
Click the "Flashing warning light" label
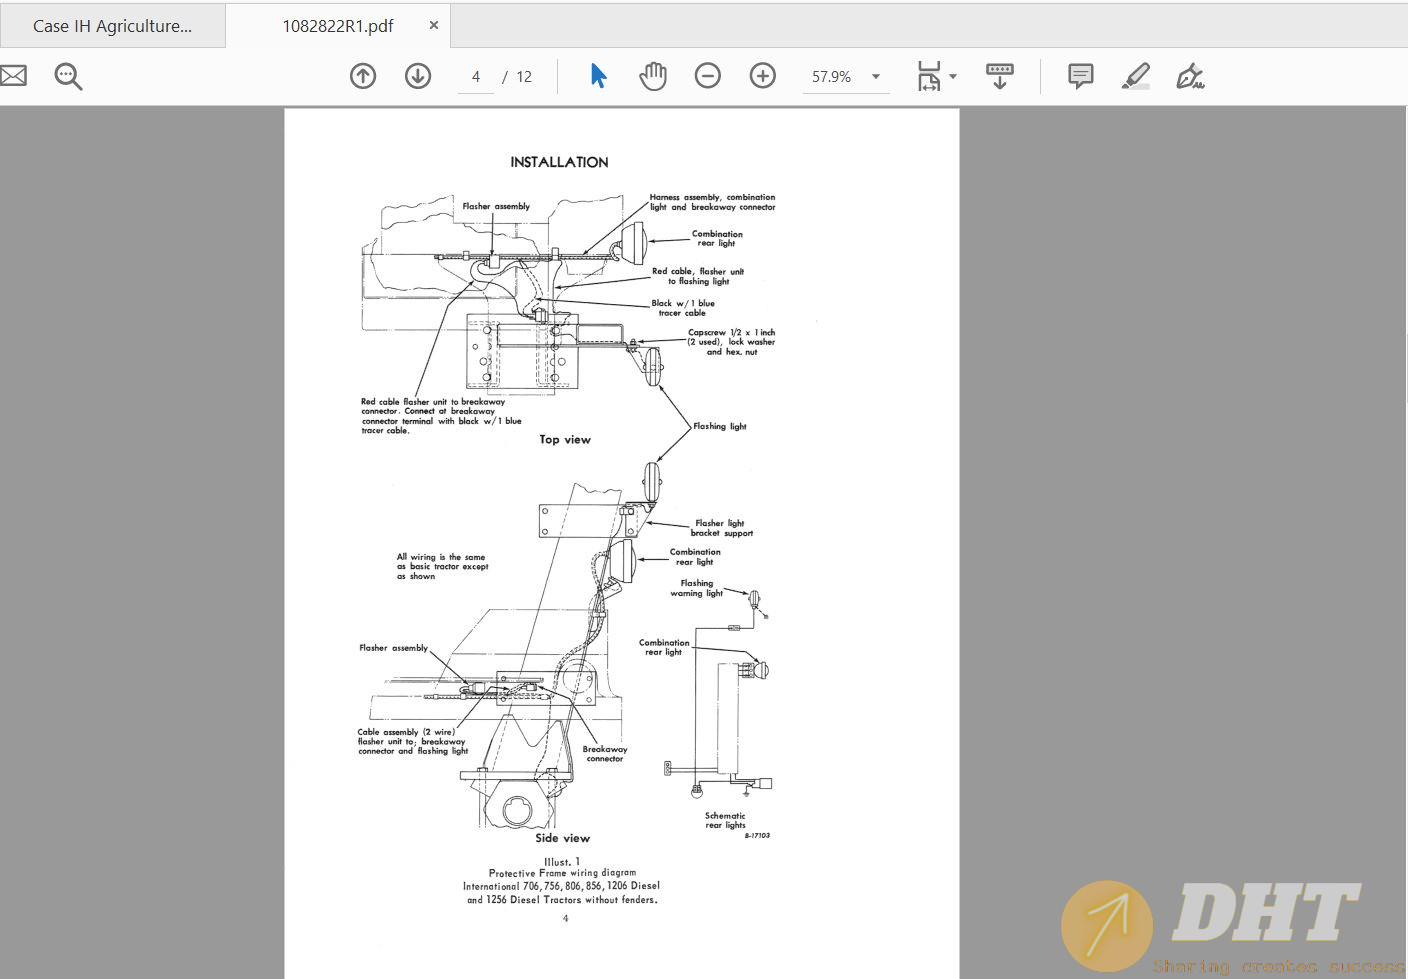coord(697,588)
